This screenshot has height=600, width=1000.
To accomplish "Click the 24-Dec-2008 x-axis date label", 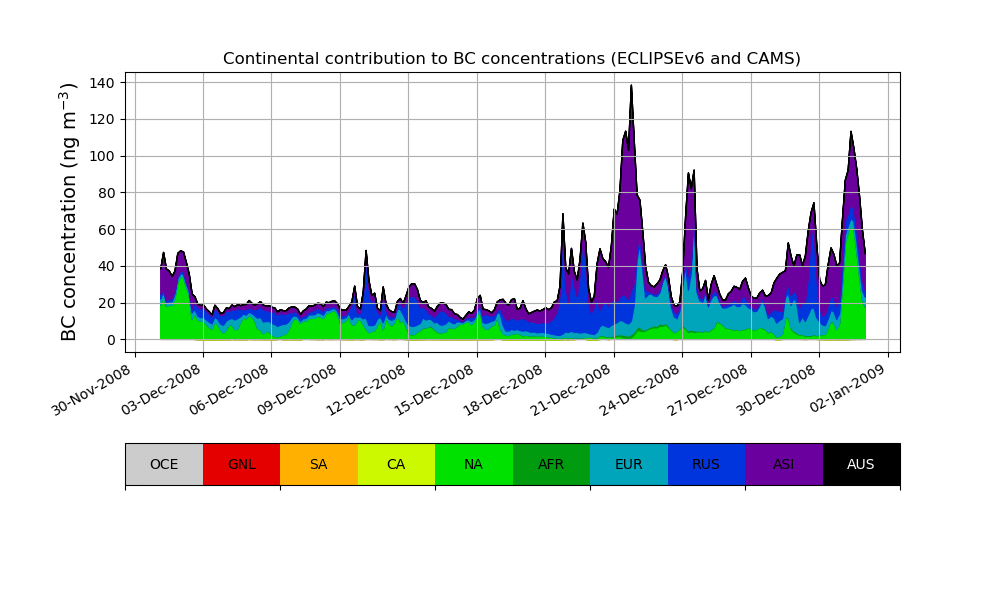I will [x=639, y=390].
